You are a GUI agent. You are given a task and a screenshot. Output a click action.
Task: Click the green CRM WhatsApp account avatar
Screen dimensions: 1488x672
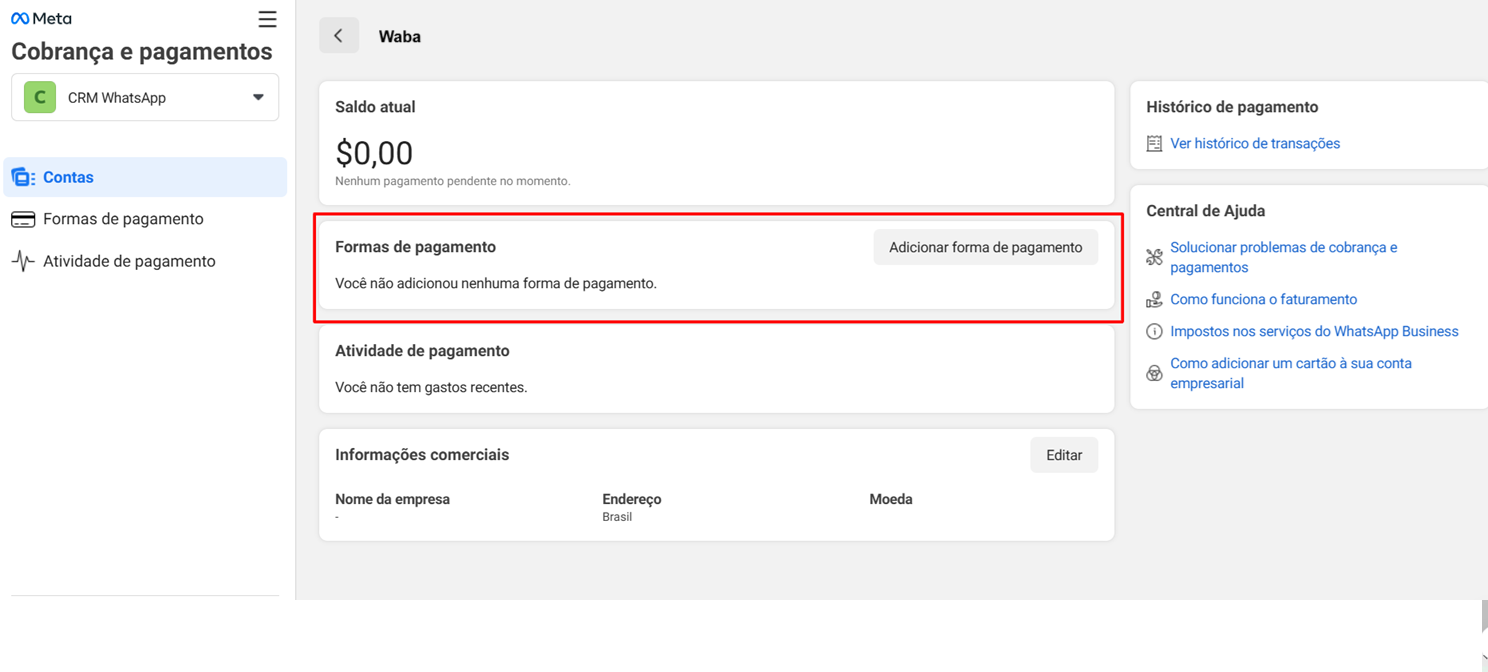(38, 97)
